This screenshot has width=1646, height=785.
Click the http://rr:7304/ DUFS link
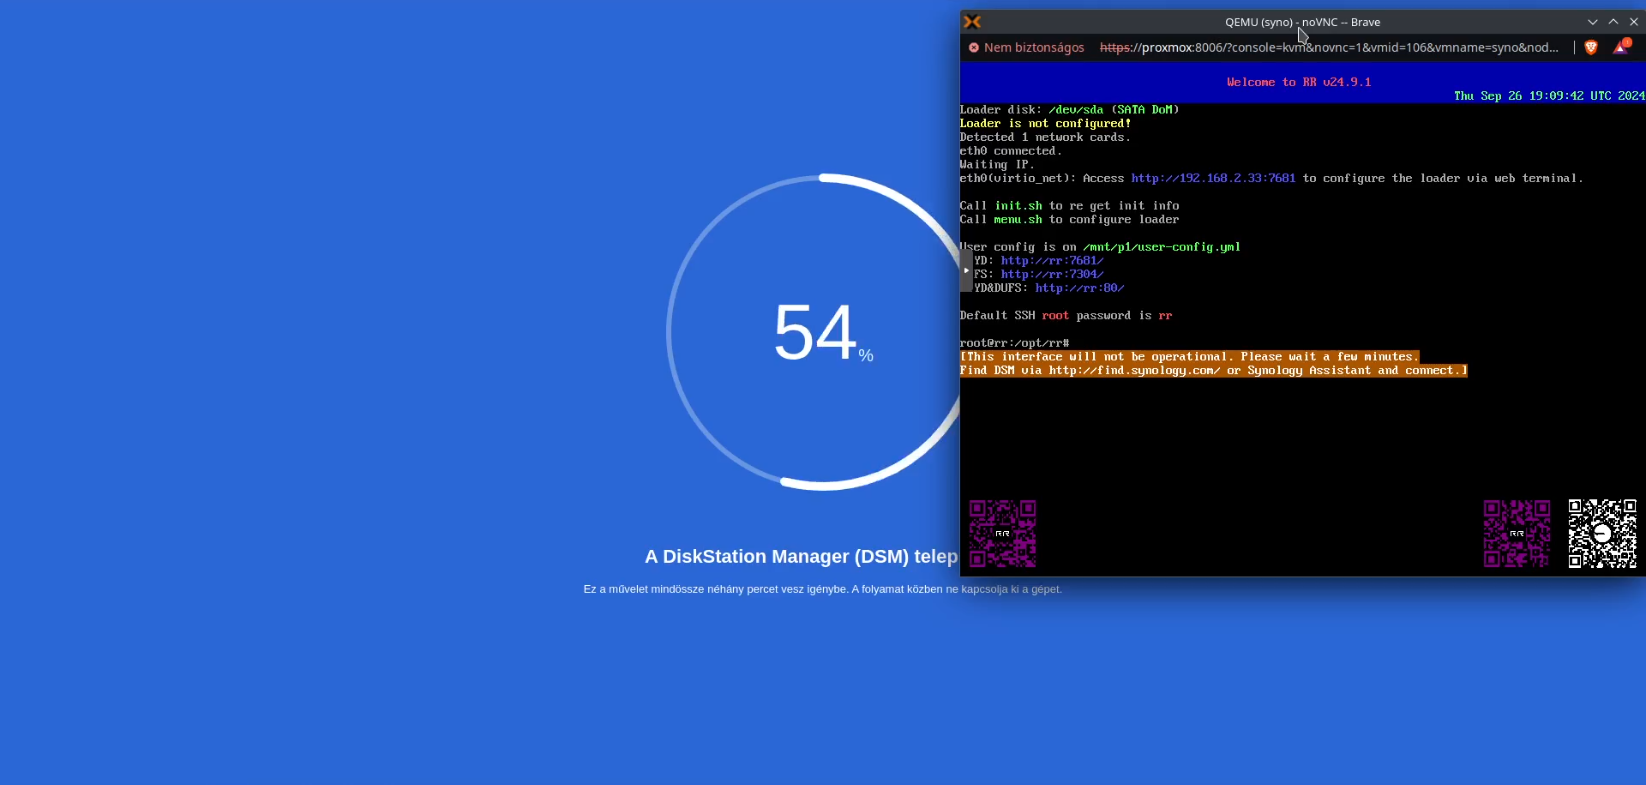click(1052, 274)
